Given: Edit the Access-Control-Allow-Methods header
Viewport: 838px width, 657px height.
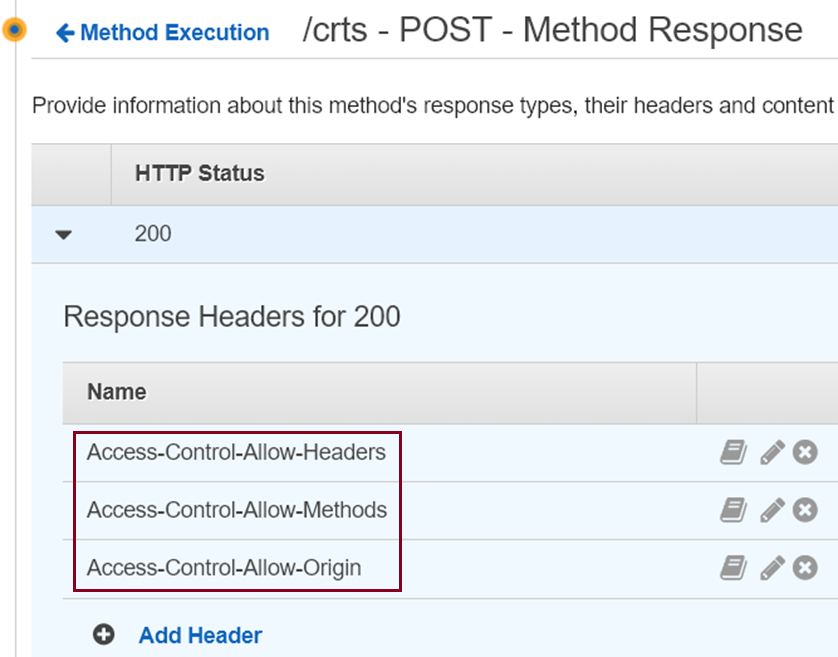Looking at the screenshot, I should point(772,510).
